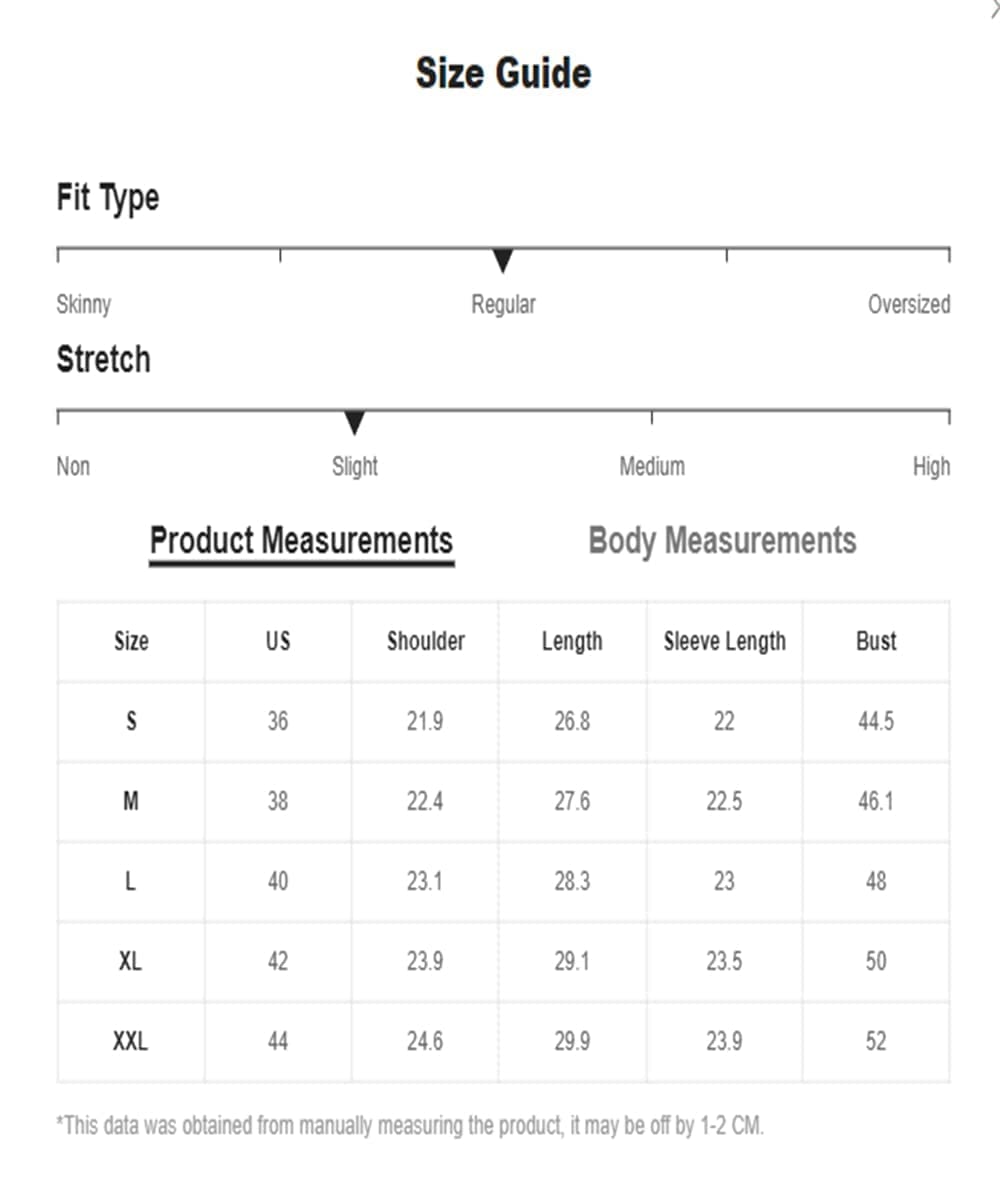
Task: Click the XL bust value 50
Action: click(x=876, y=961)
